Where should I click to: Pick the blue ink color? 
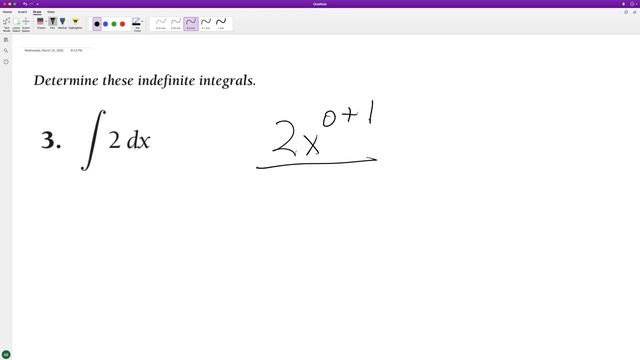105,24
